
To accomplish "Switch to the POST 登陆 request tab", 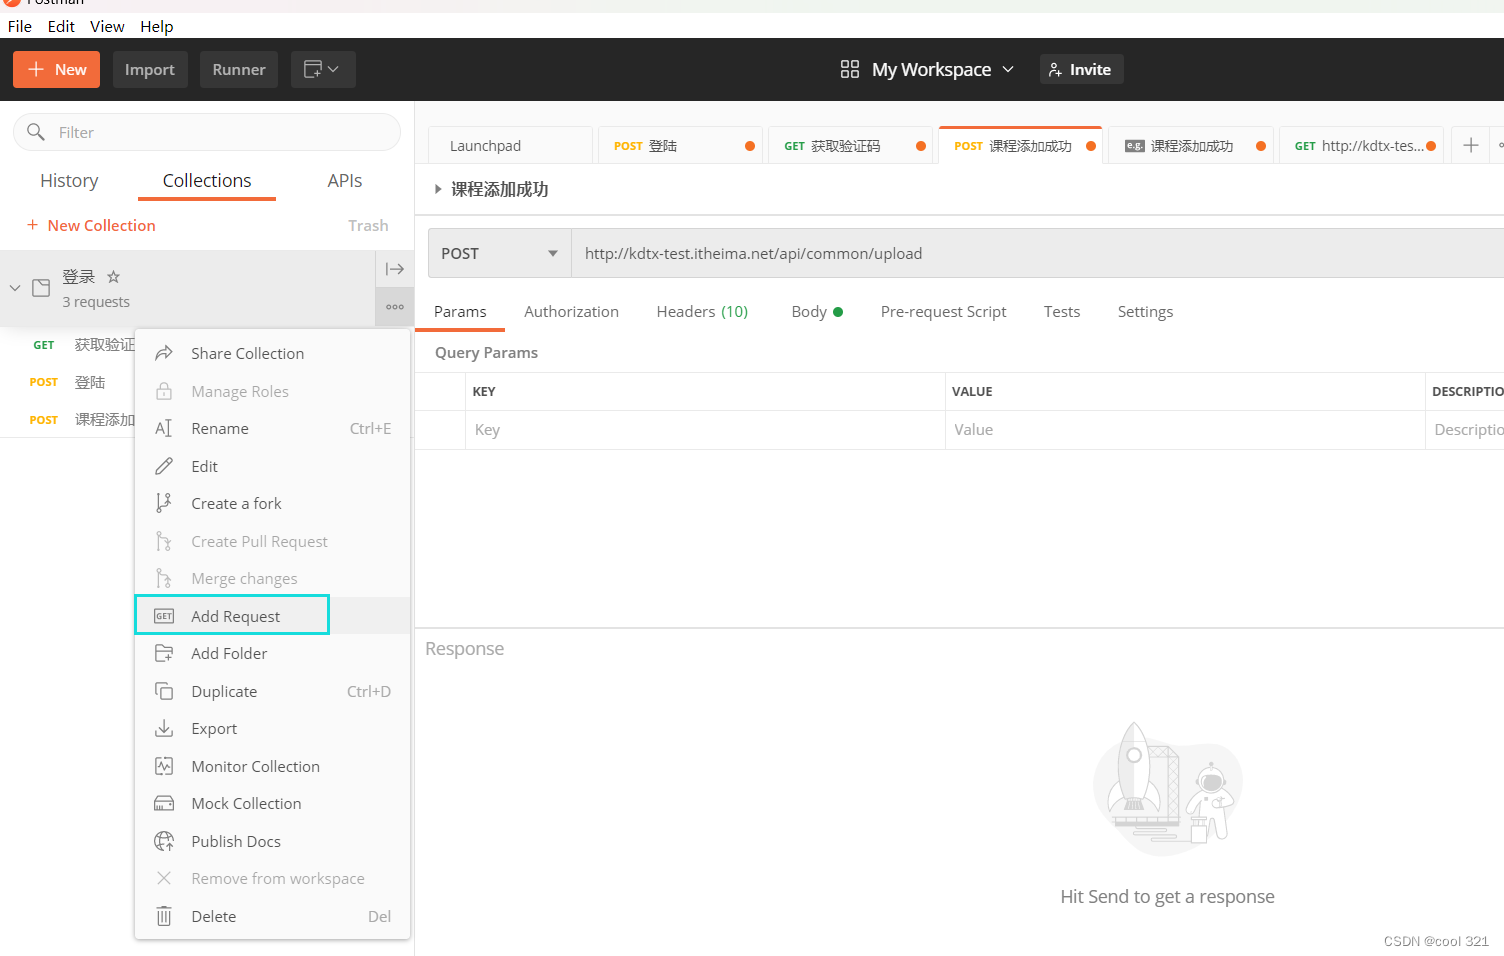I will pos(681,146).
